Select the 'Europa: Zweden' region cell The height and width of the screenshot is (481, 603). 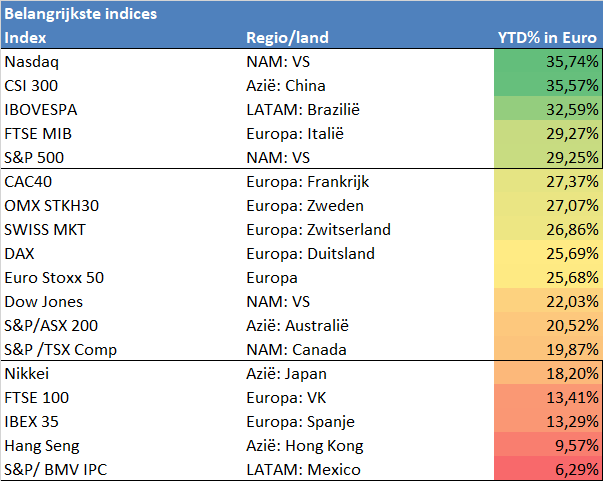click(x=305, y=206)
